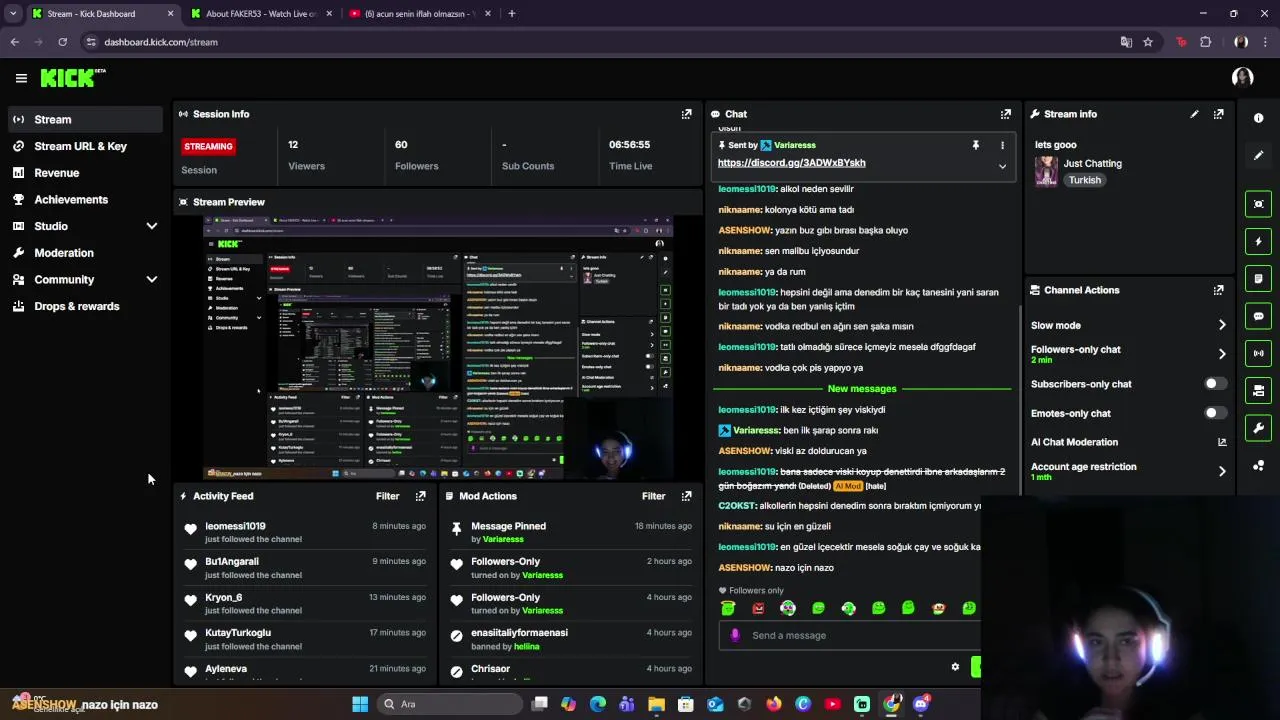1280x720 pixels.
Task: Click the Stream Preview video
Action: (437, 347)
